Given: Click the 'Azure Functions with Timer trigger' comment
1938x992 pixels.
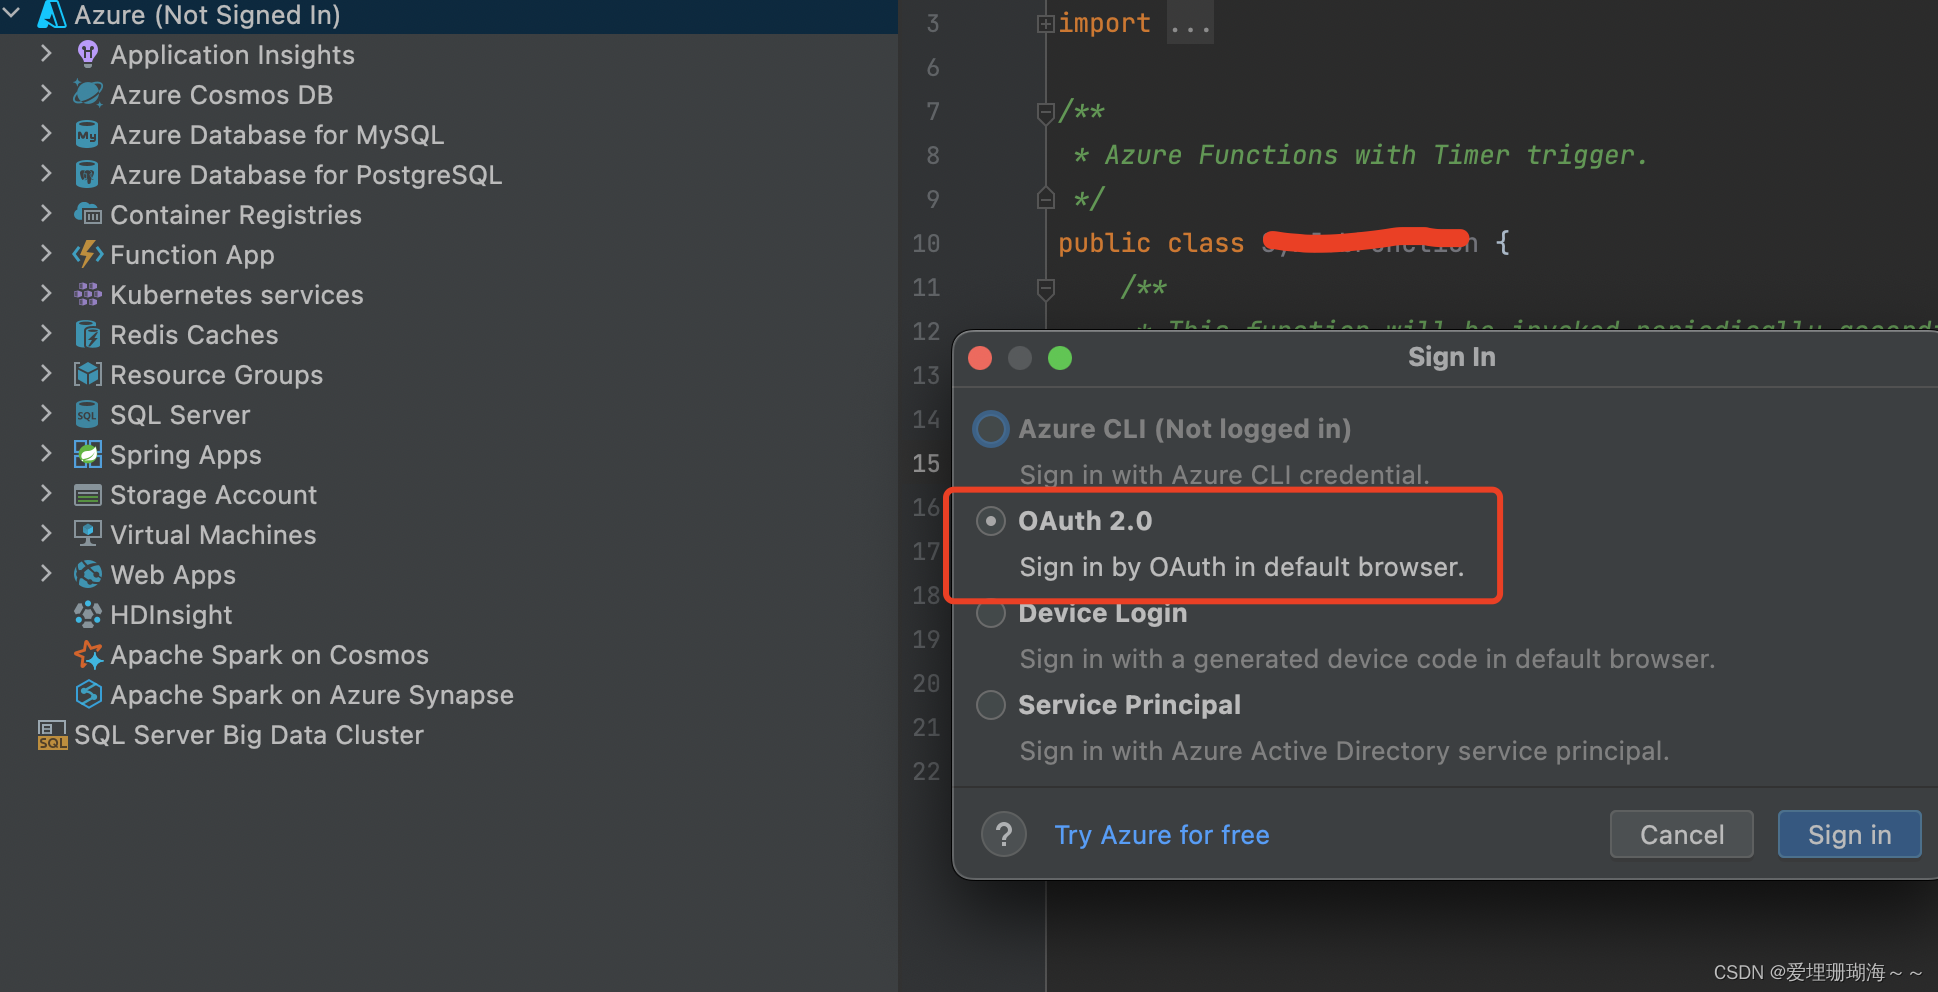Looking at the screenshot, I should [x=1375, y=155].
